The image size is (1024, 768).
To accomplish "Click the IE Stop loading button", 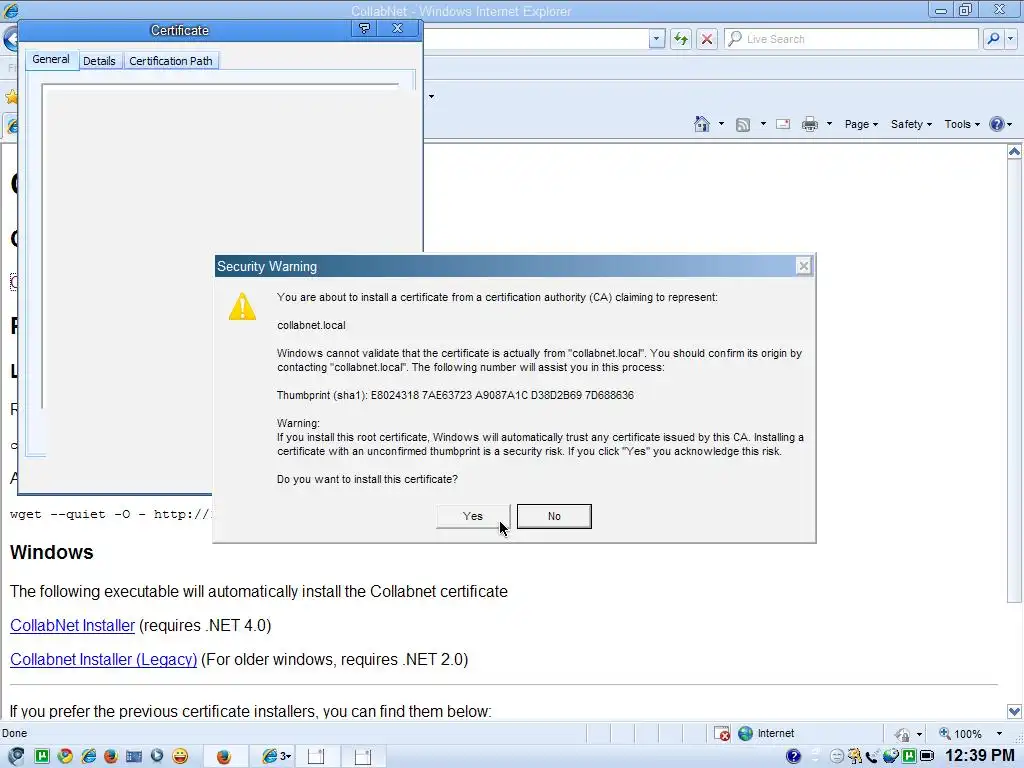I will pyautogui.click(x=707, y=39).
